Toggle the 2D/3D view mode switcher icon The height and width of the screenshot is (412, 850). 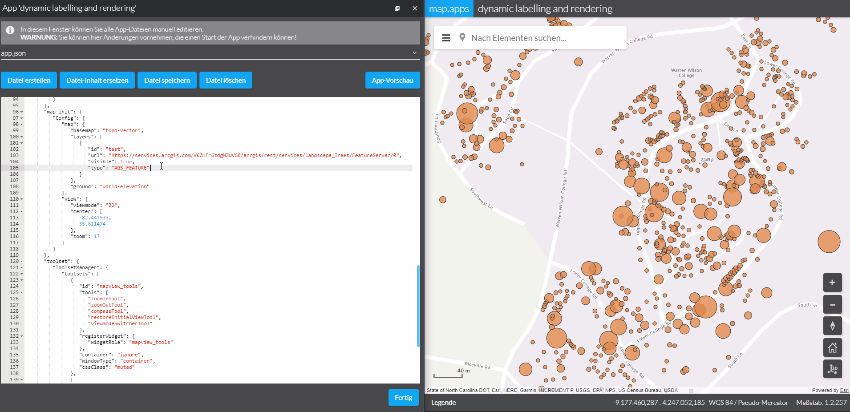tap(832, 369)
